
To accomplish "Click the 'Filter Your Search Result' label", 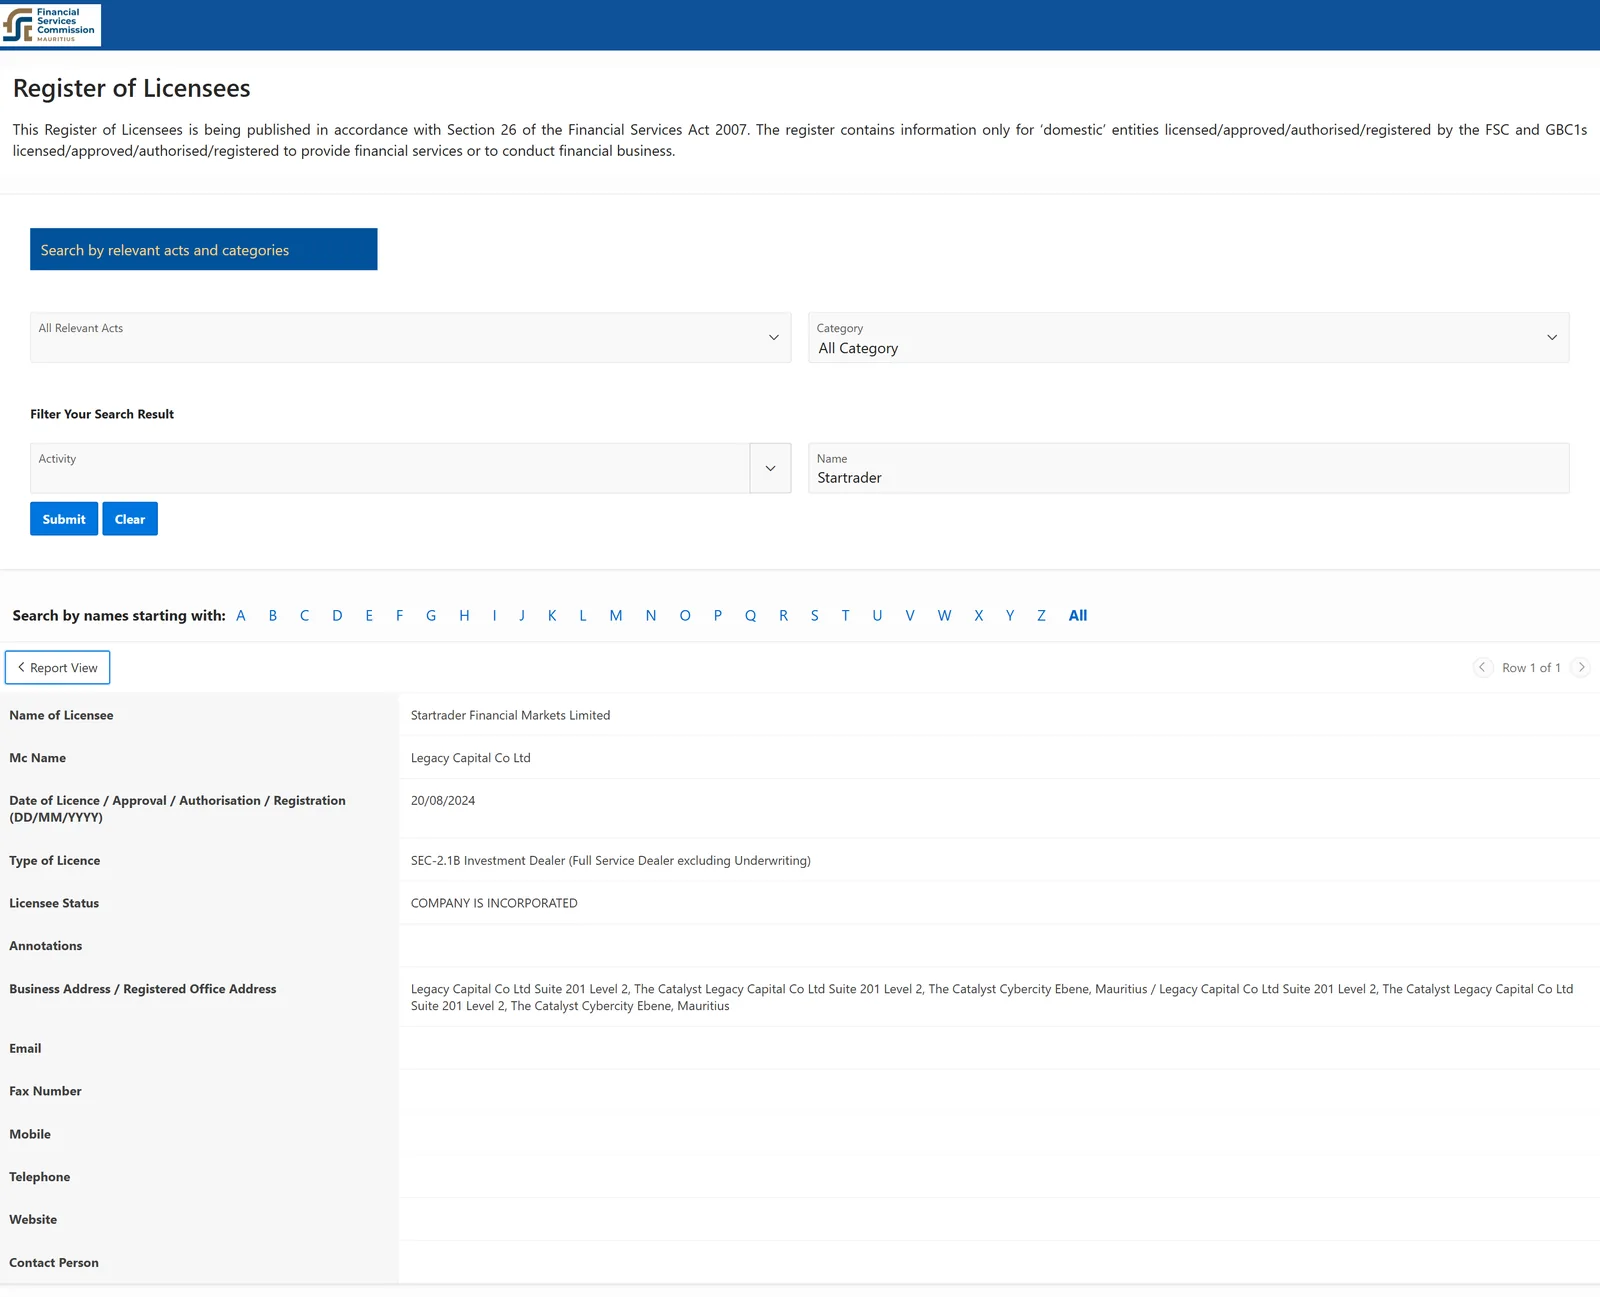I will (x=102, y=414).
